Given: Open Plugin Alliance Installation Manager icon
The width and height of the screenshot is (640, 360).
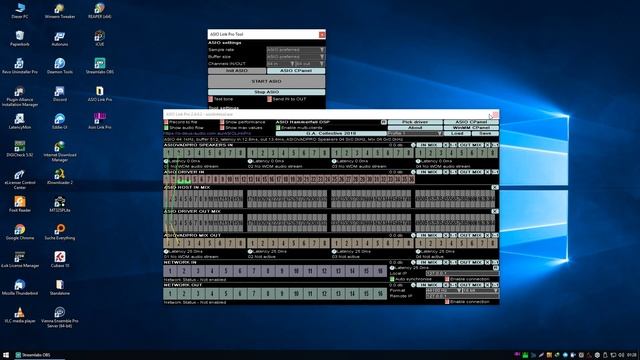Looking at the screenshot, I should [x=20, y=96].
